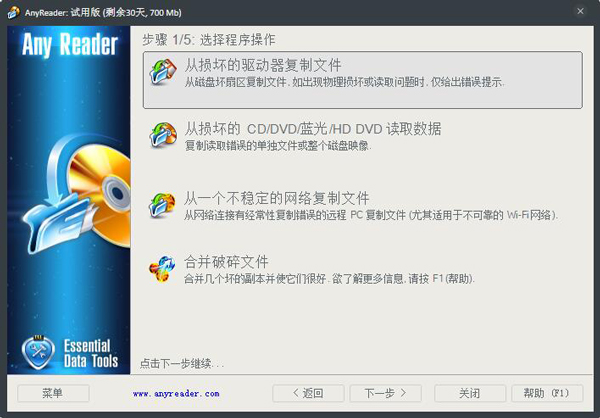This screenshot has height=418, width=600.
Task: Click description 复制读取错误的单独文件或整个磁盘映像
Action: point(278,146)
